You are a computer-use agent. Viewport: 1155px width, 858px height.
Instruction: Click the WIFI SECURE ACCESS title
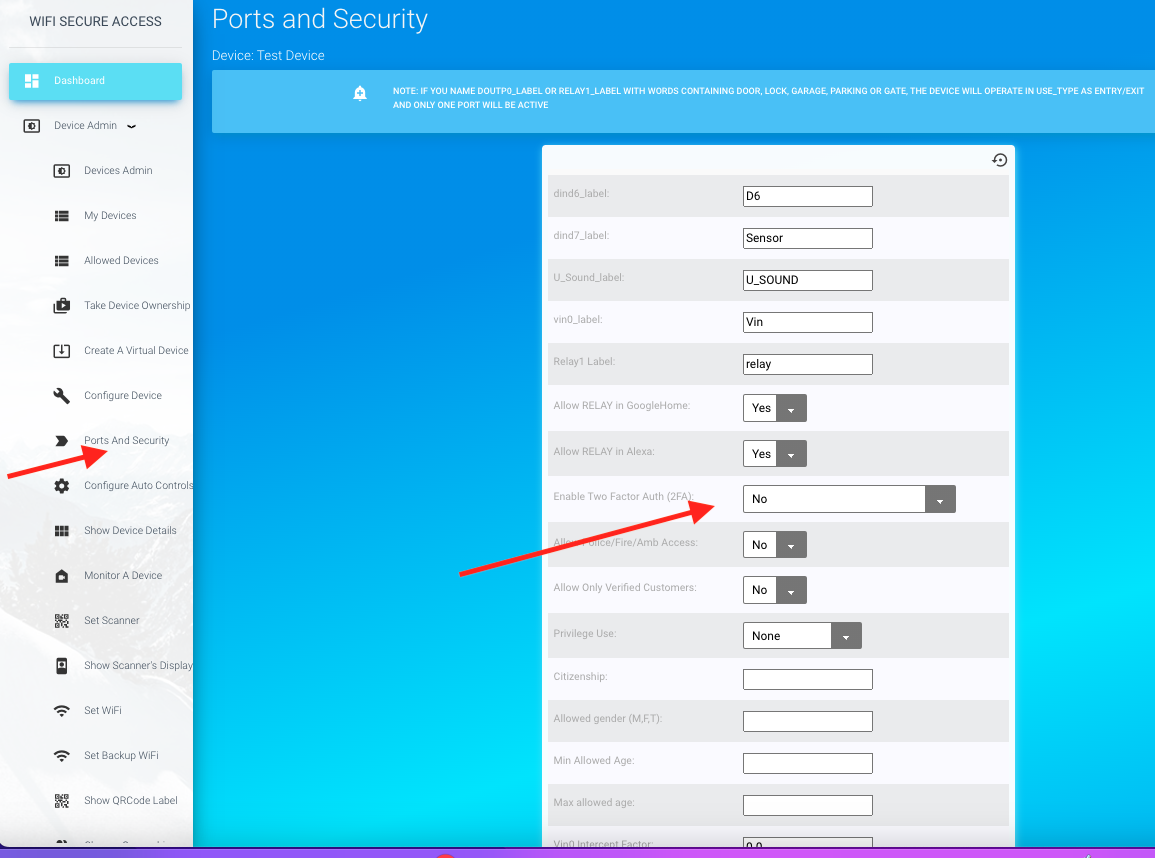pyautogui.click(x=96, y=21)
